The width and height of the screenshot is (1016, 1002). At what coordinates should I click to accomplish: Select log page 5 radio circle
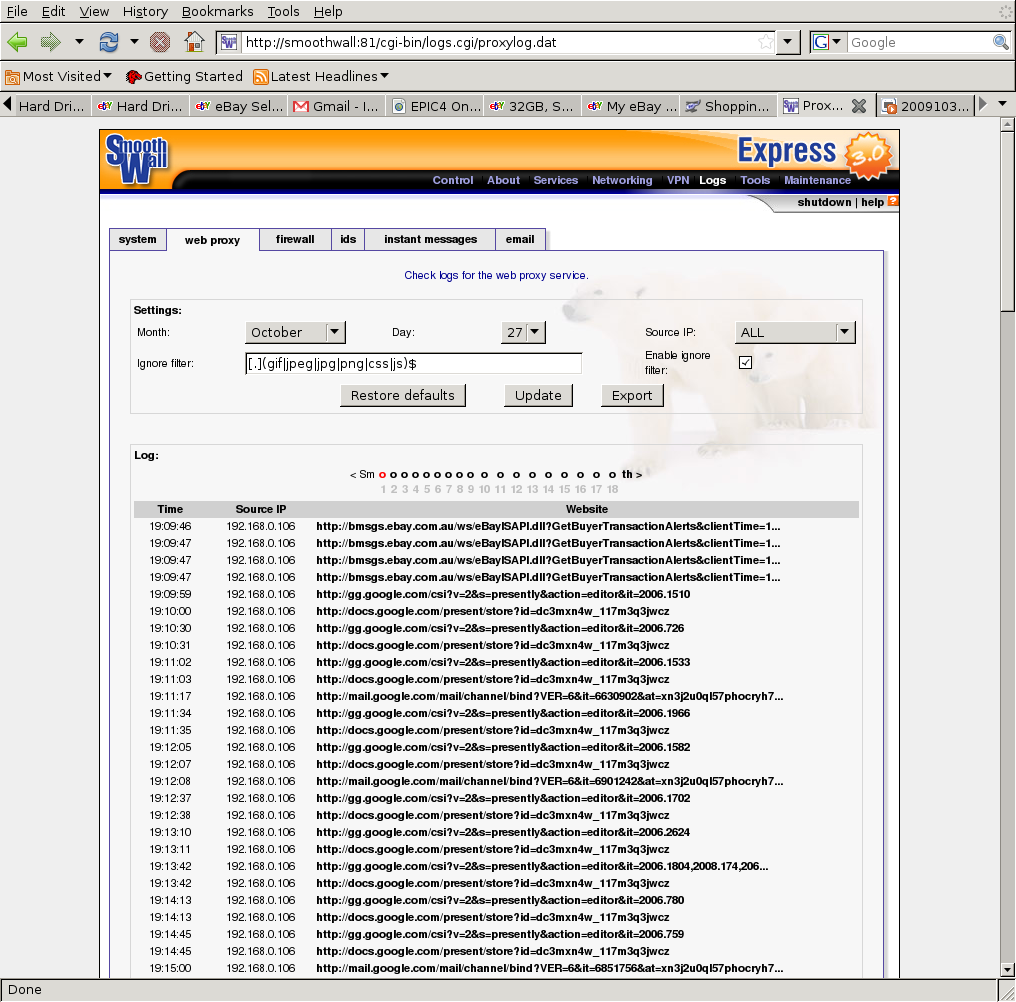[427, 475]
